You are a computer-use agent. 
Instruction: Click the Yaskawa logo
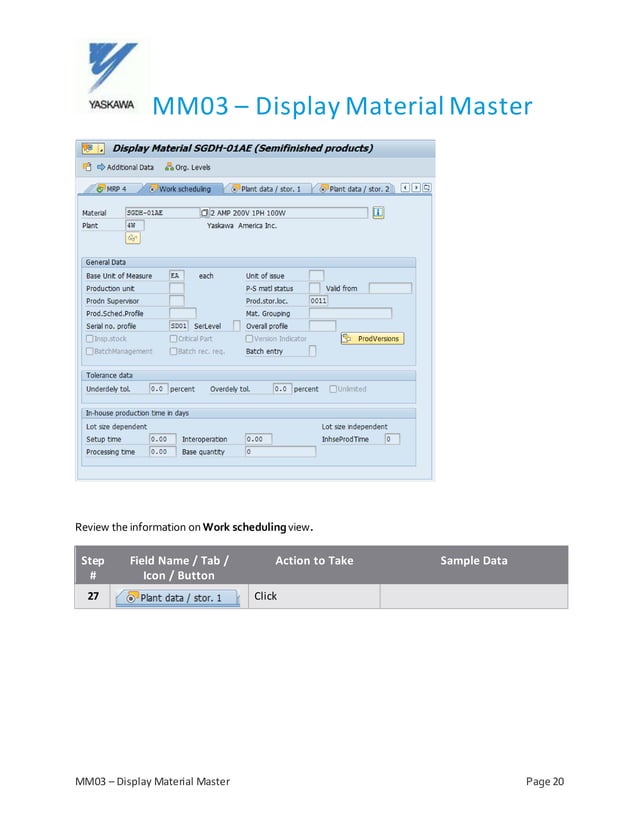pyautogui.click(x=112, y=76)
